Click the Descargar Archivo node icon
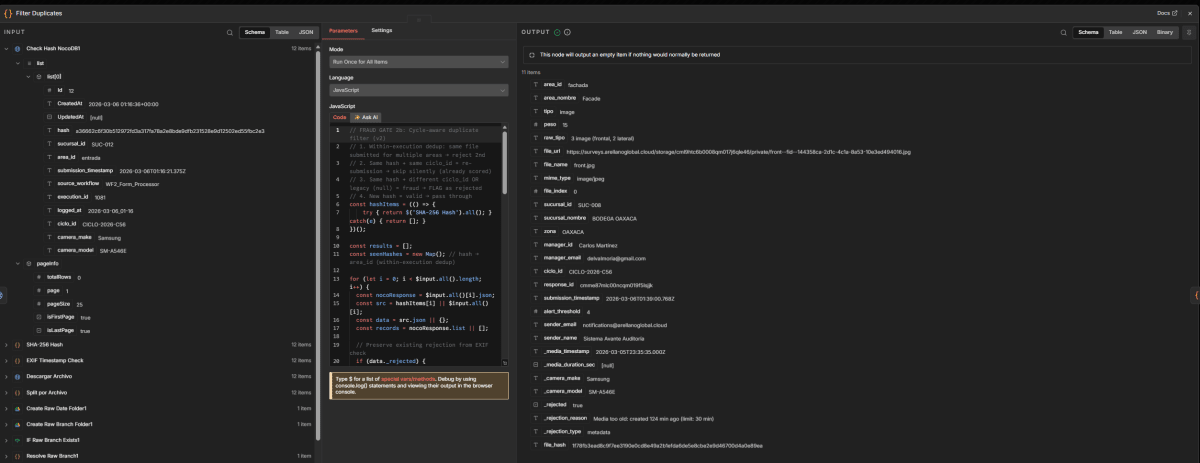This screenshot has width=1200, height=463. point(19,376)
